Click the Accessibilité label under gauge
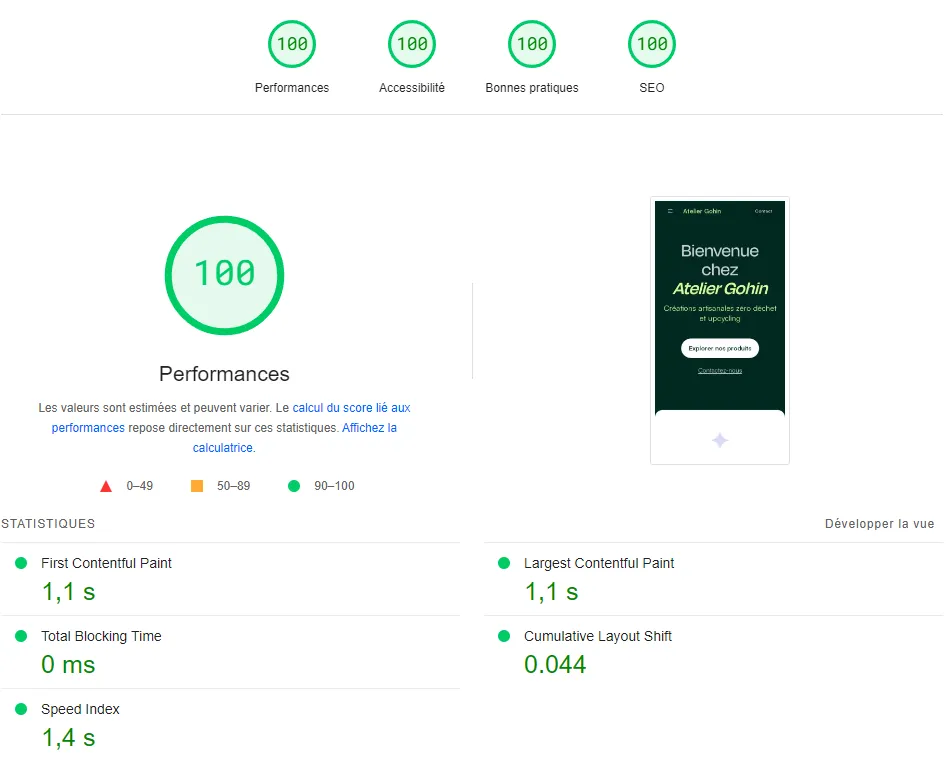This screenshot has width=946, height=760. click(412, 88)
